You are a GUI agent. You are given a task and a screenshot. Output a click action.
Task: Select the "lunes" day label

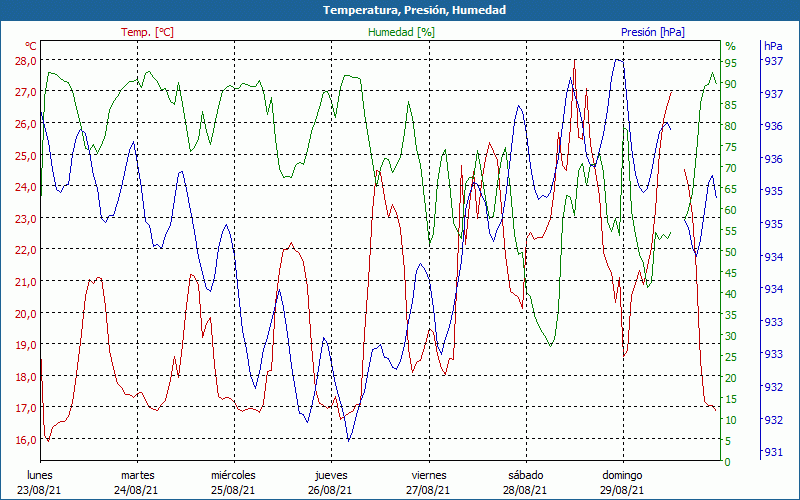[x=40, y=476]
